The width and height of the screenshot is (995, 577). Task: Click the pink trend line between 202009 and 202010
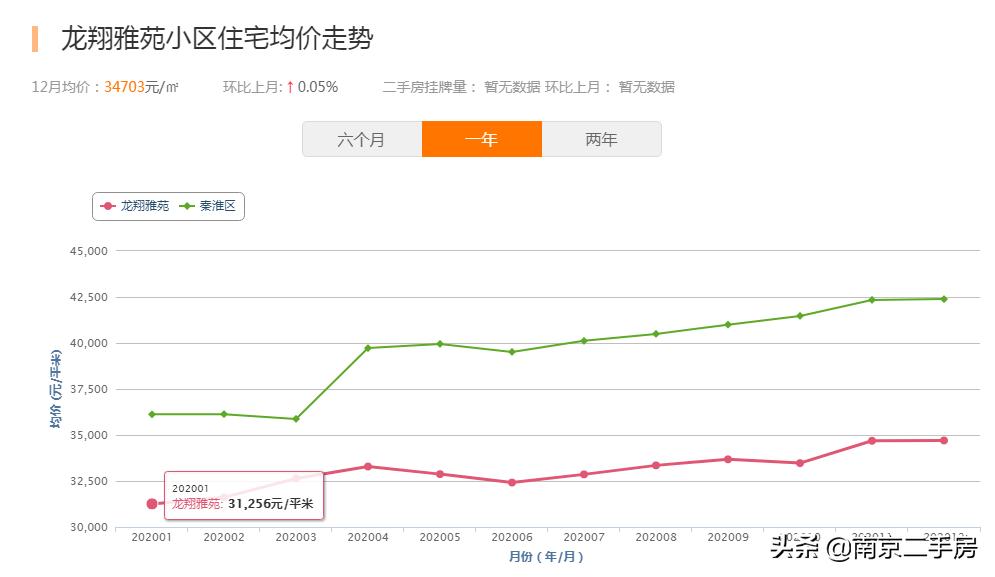tap(765, 459)
